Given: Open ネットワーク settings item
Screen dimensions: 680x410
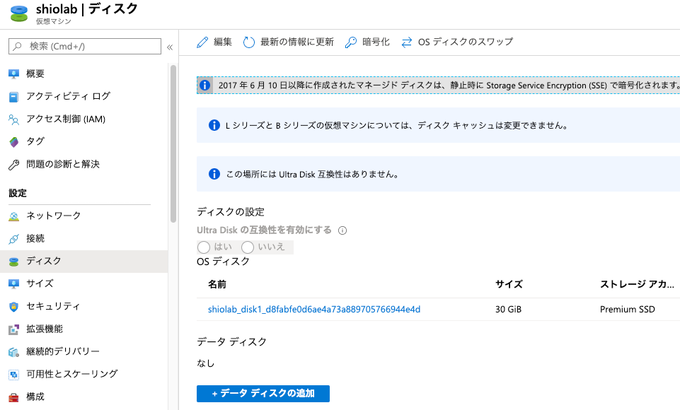Looking at the screenshot, I should pos(84,216).
